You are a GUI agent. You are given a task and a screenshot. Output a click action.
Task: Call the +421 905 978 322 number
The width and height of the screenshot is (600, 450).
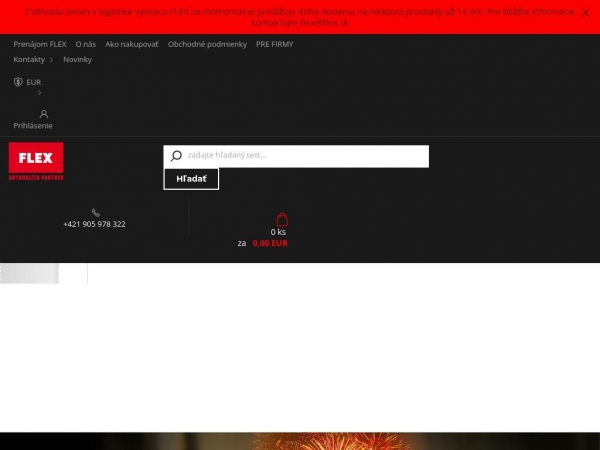coord(95,224)
